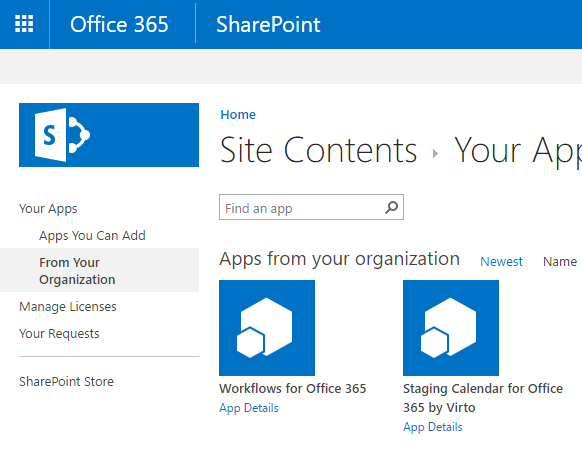Click the Site Contents title link
This screenshot has width=582, height=450.
(x=318, y=150)
